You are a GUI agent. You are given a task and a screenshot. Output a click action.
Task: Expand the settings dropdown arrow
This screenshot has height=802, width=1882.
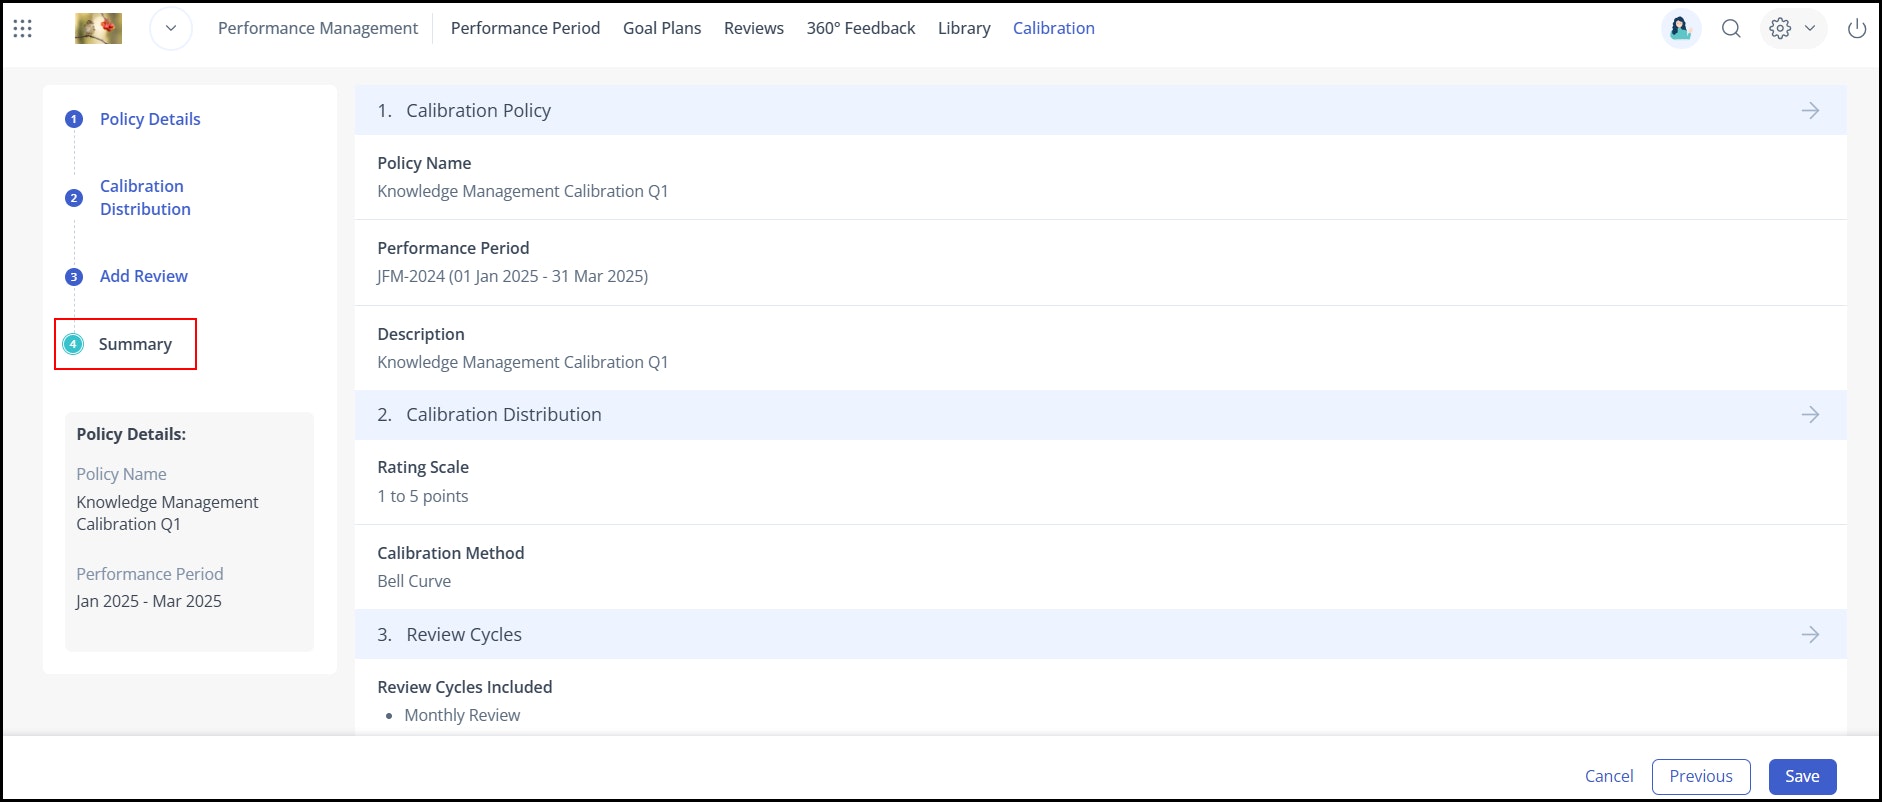pos(1809,29)
